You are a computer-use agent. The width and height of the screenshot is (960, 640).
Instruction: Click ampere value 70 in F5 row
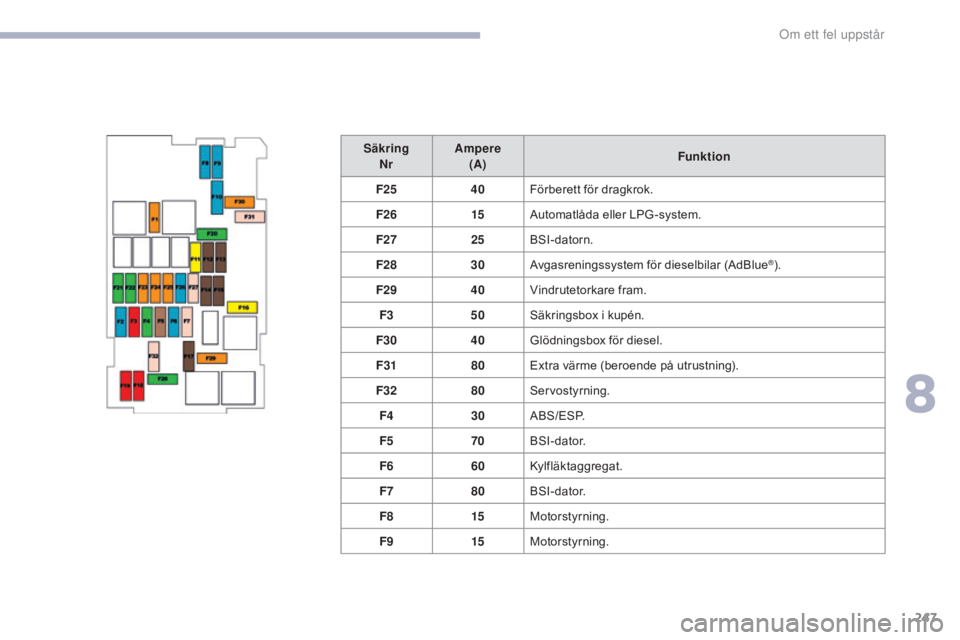pyautogui.click(x=478, y=441)
